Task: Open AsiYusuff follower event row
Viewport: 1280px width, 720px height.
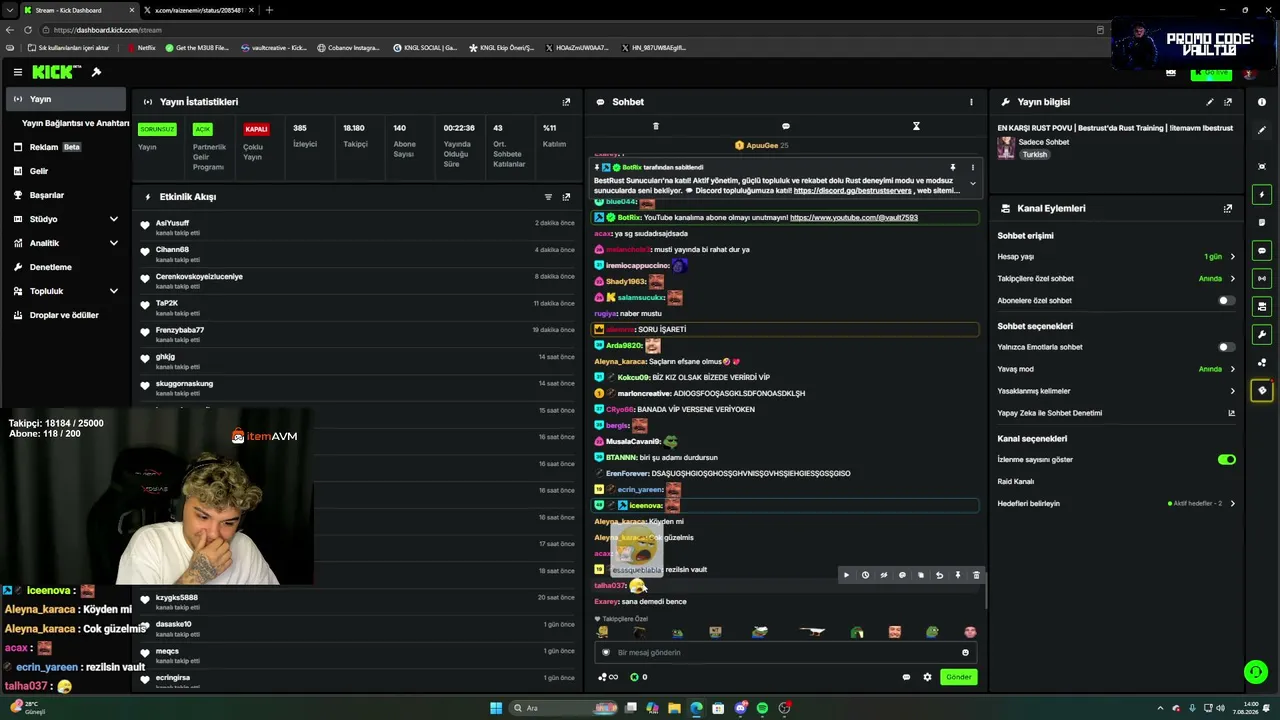Action: pyautogui.click(x=358, y=227)
